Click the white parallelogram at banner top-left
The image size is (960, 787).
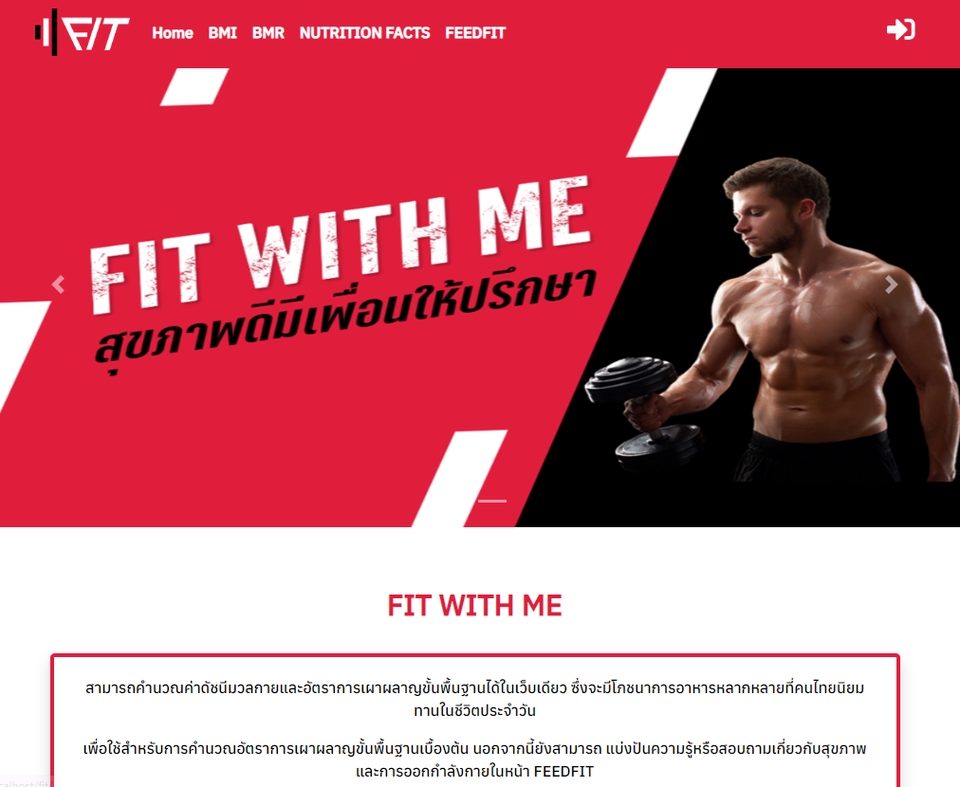194,86
